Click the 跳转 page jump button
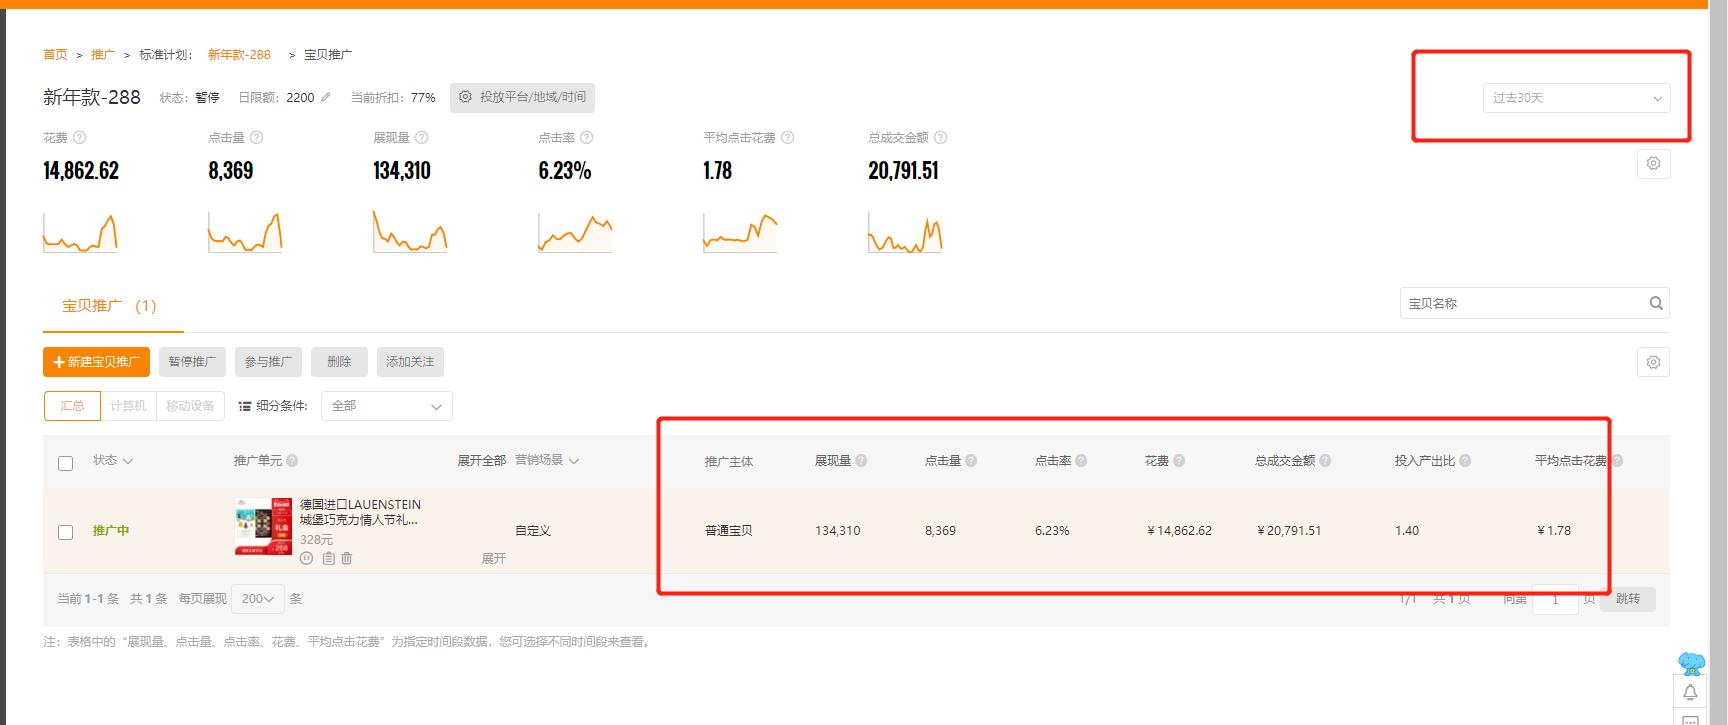This screenshot has width=1728, height=725. [1628, 599]
